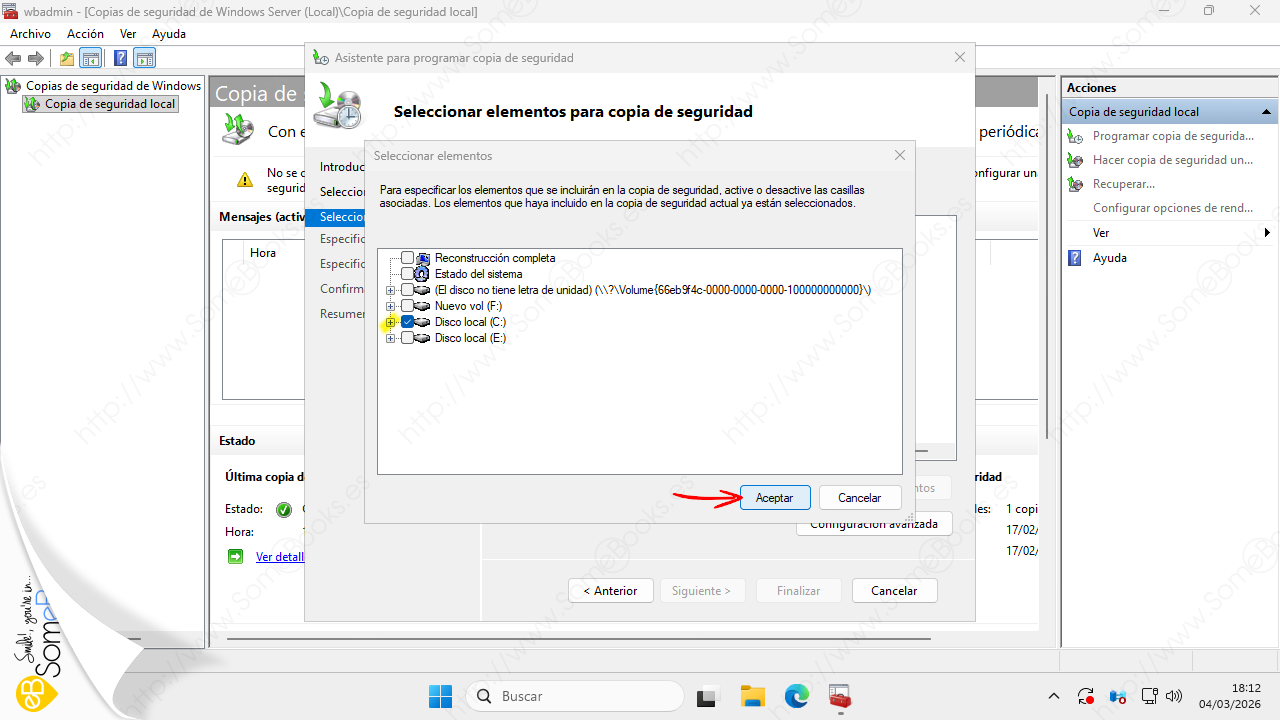1280x720 pixels.
Task: Click Cancelar in Seleccionar elementos dialog
Action: click(859, 497)
